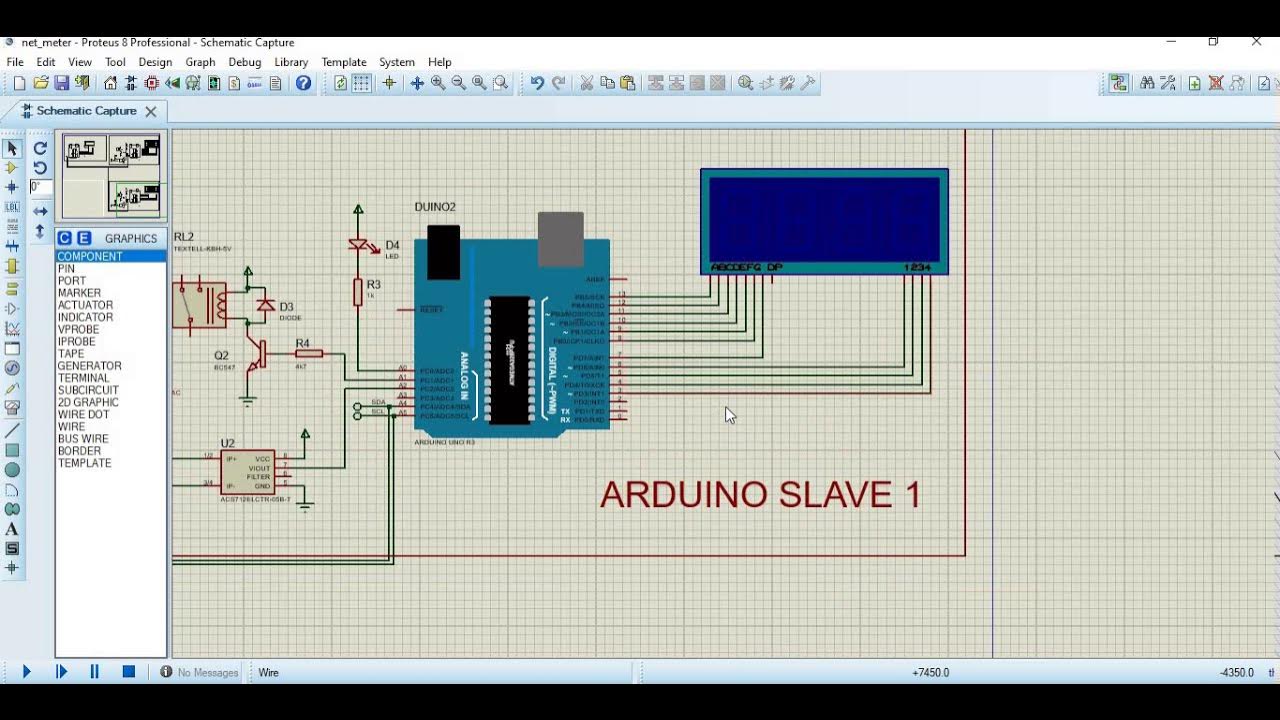The width and height of the screenshot is (1280, 720).
Task: Click the Pause simulation button
Action: click(x=95, y=672)
